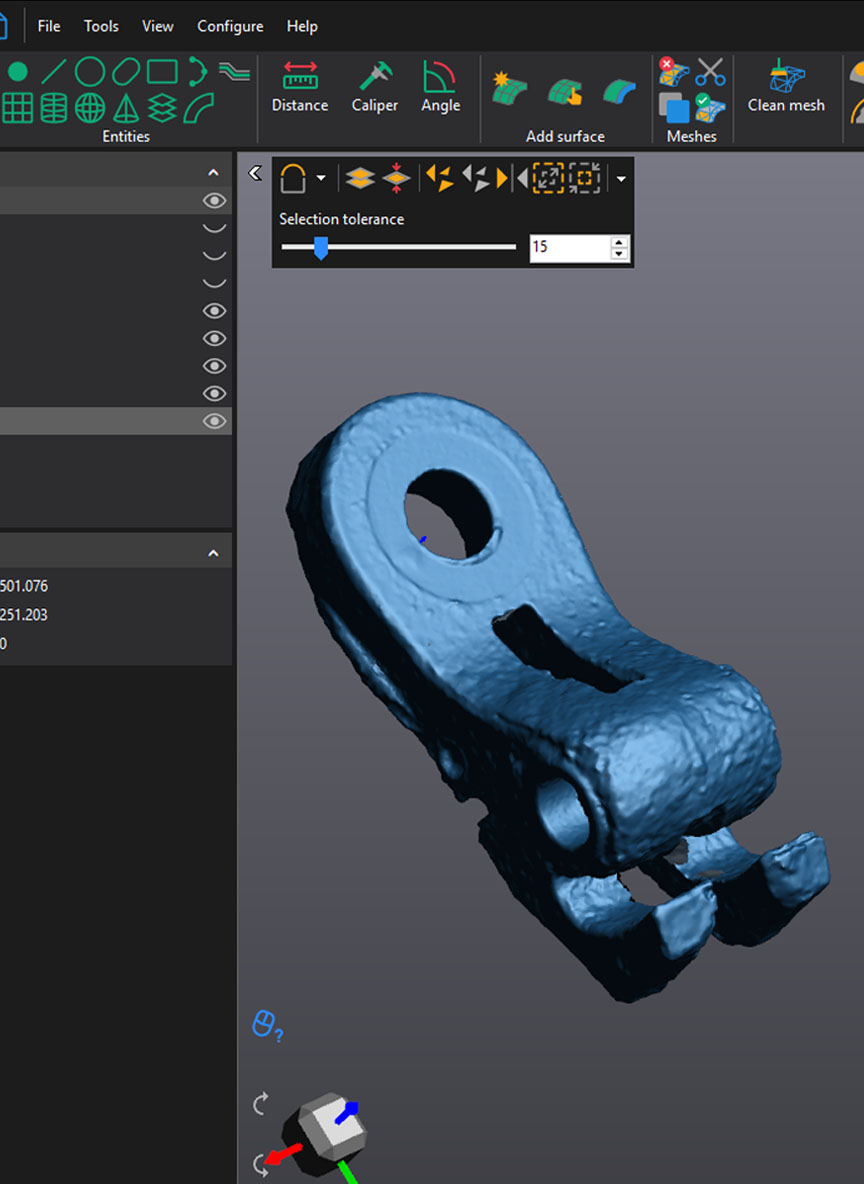Open the selection shape dropdown arrow

[321, 179]
